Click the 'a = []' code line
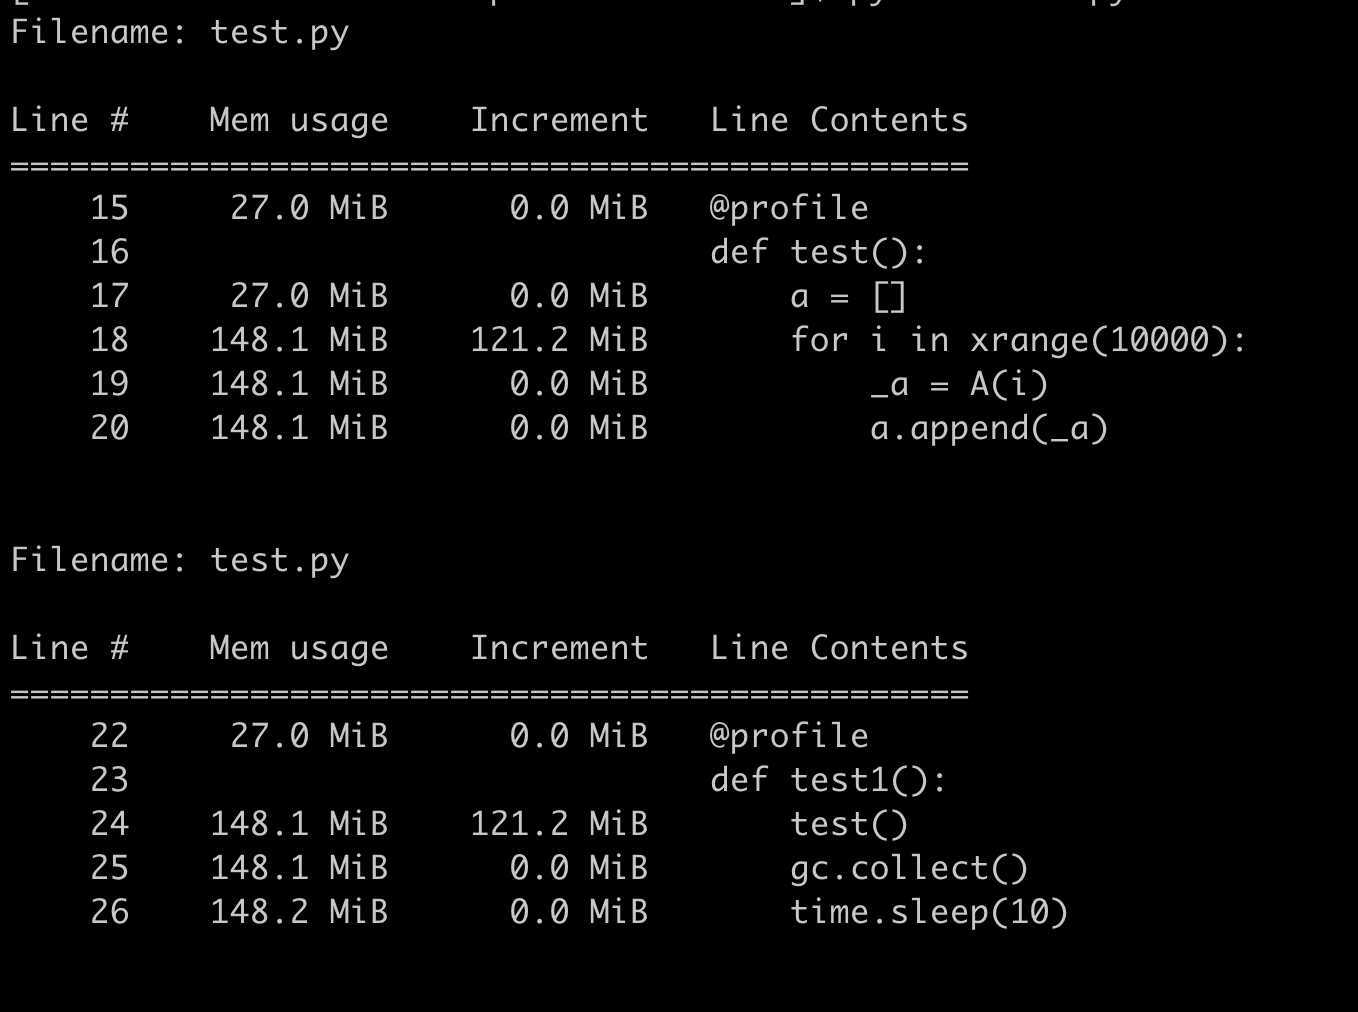Image resolution: width=1358 pixels, height=1012 pixels. [x=848, y=296]
